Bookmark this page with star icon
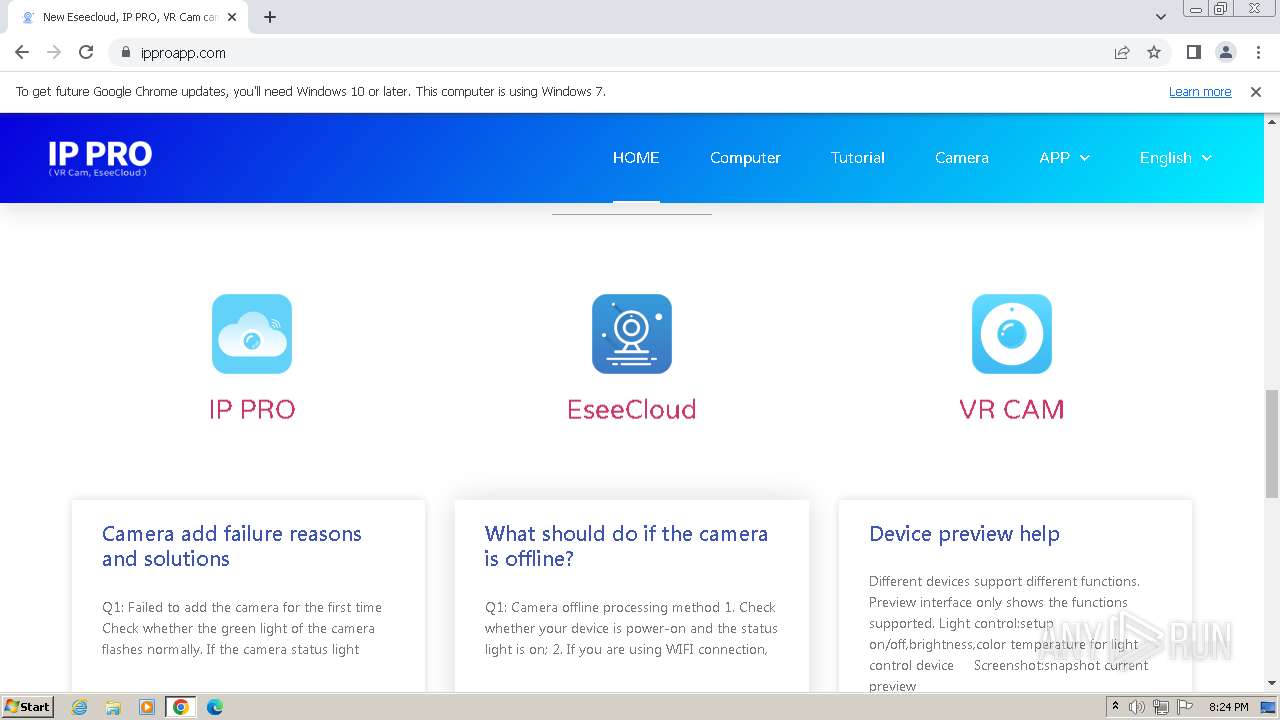The width and height of the screenshot is (1280, 720). (1154, 53)
